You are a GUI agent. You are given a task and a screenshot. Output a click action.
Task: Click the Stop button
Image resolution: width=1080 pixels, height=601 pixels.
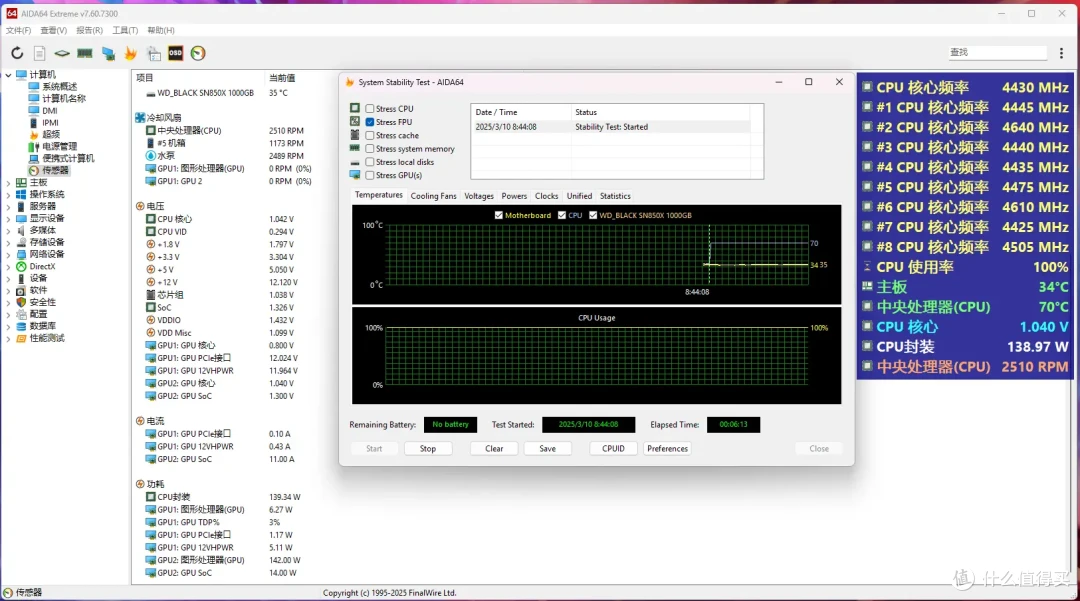(428, 449)
